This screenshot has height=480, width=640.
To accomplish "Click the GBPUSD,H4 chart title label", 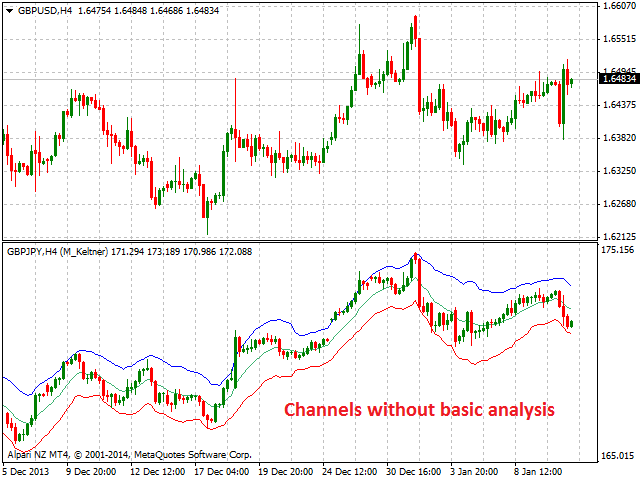I will [x=43, y=9].
